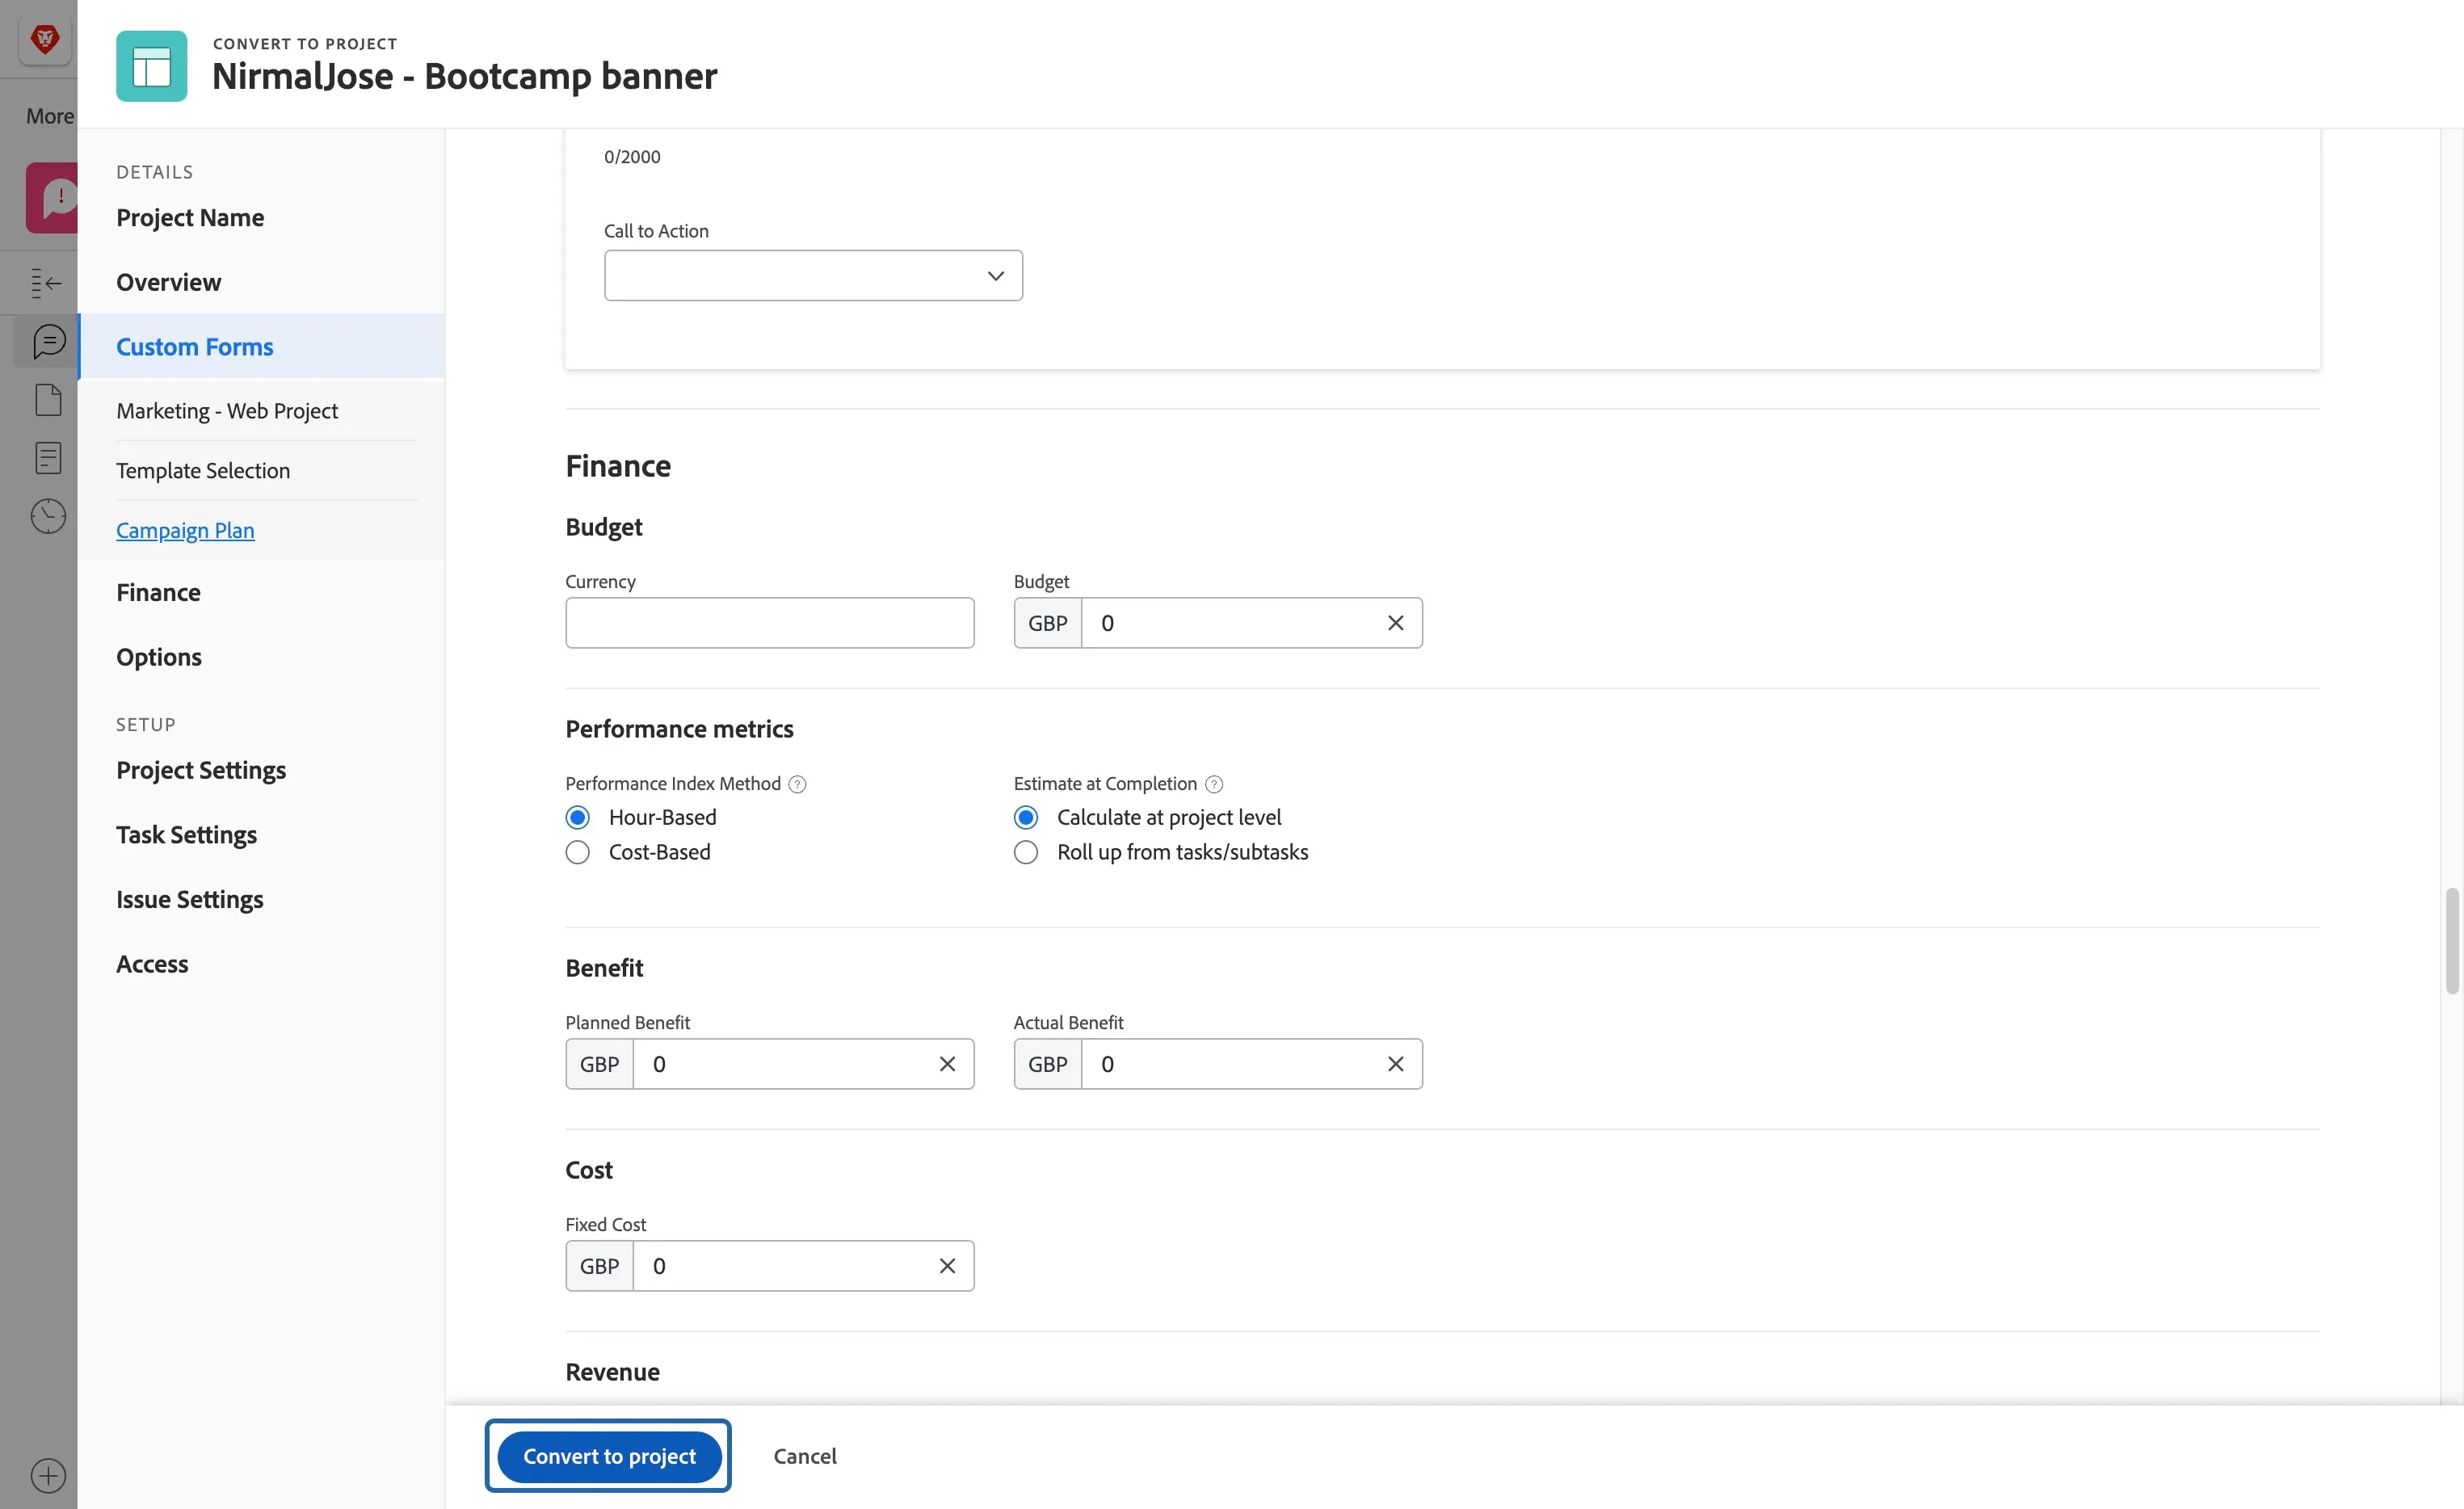The width and height of the screenshot is (2464, 1509).
Task: Collapse the side panel arrow icon
Action: (46, 283)
